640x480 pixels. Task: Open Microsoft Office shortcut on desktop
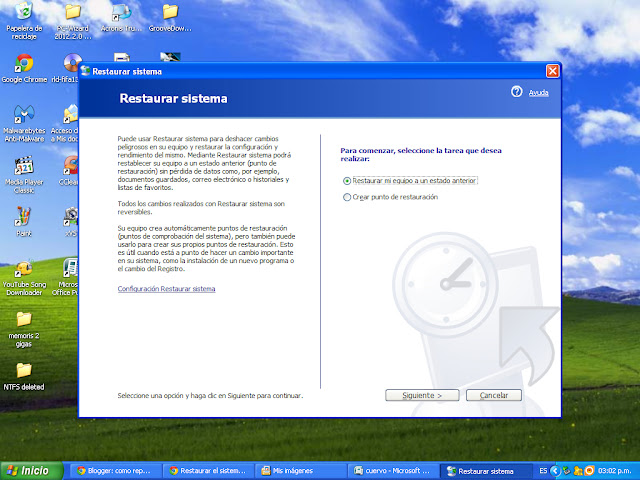coord(67,278)
